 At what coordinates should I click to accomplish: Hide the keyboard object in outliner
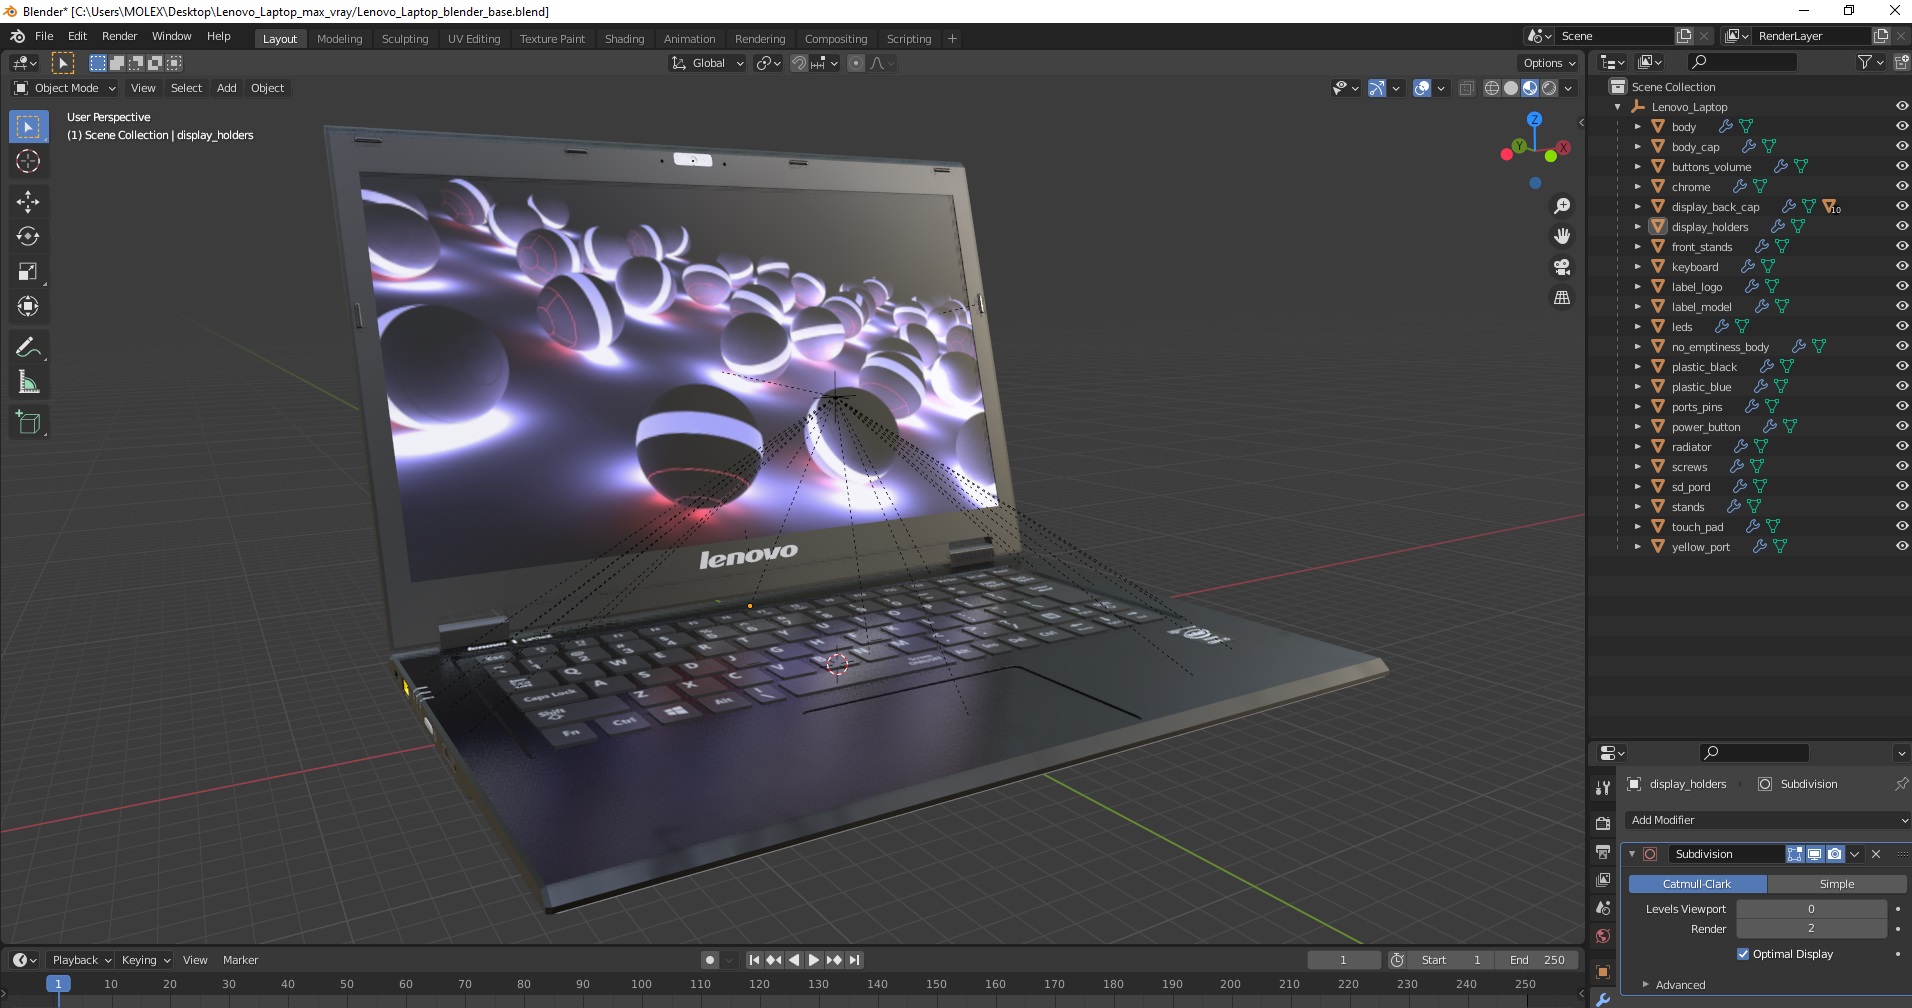pos(1901,266)
